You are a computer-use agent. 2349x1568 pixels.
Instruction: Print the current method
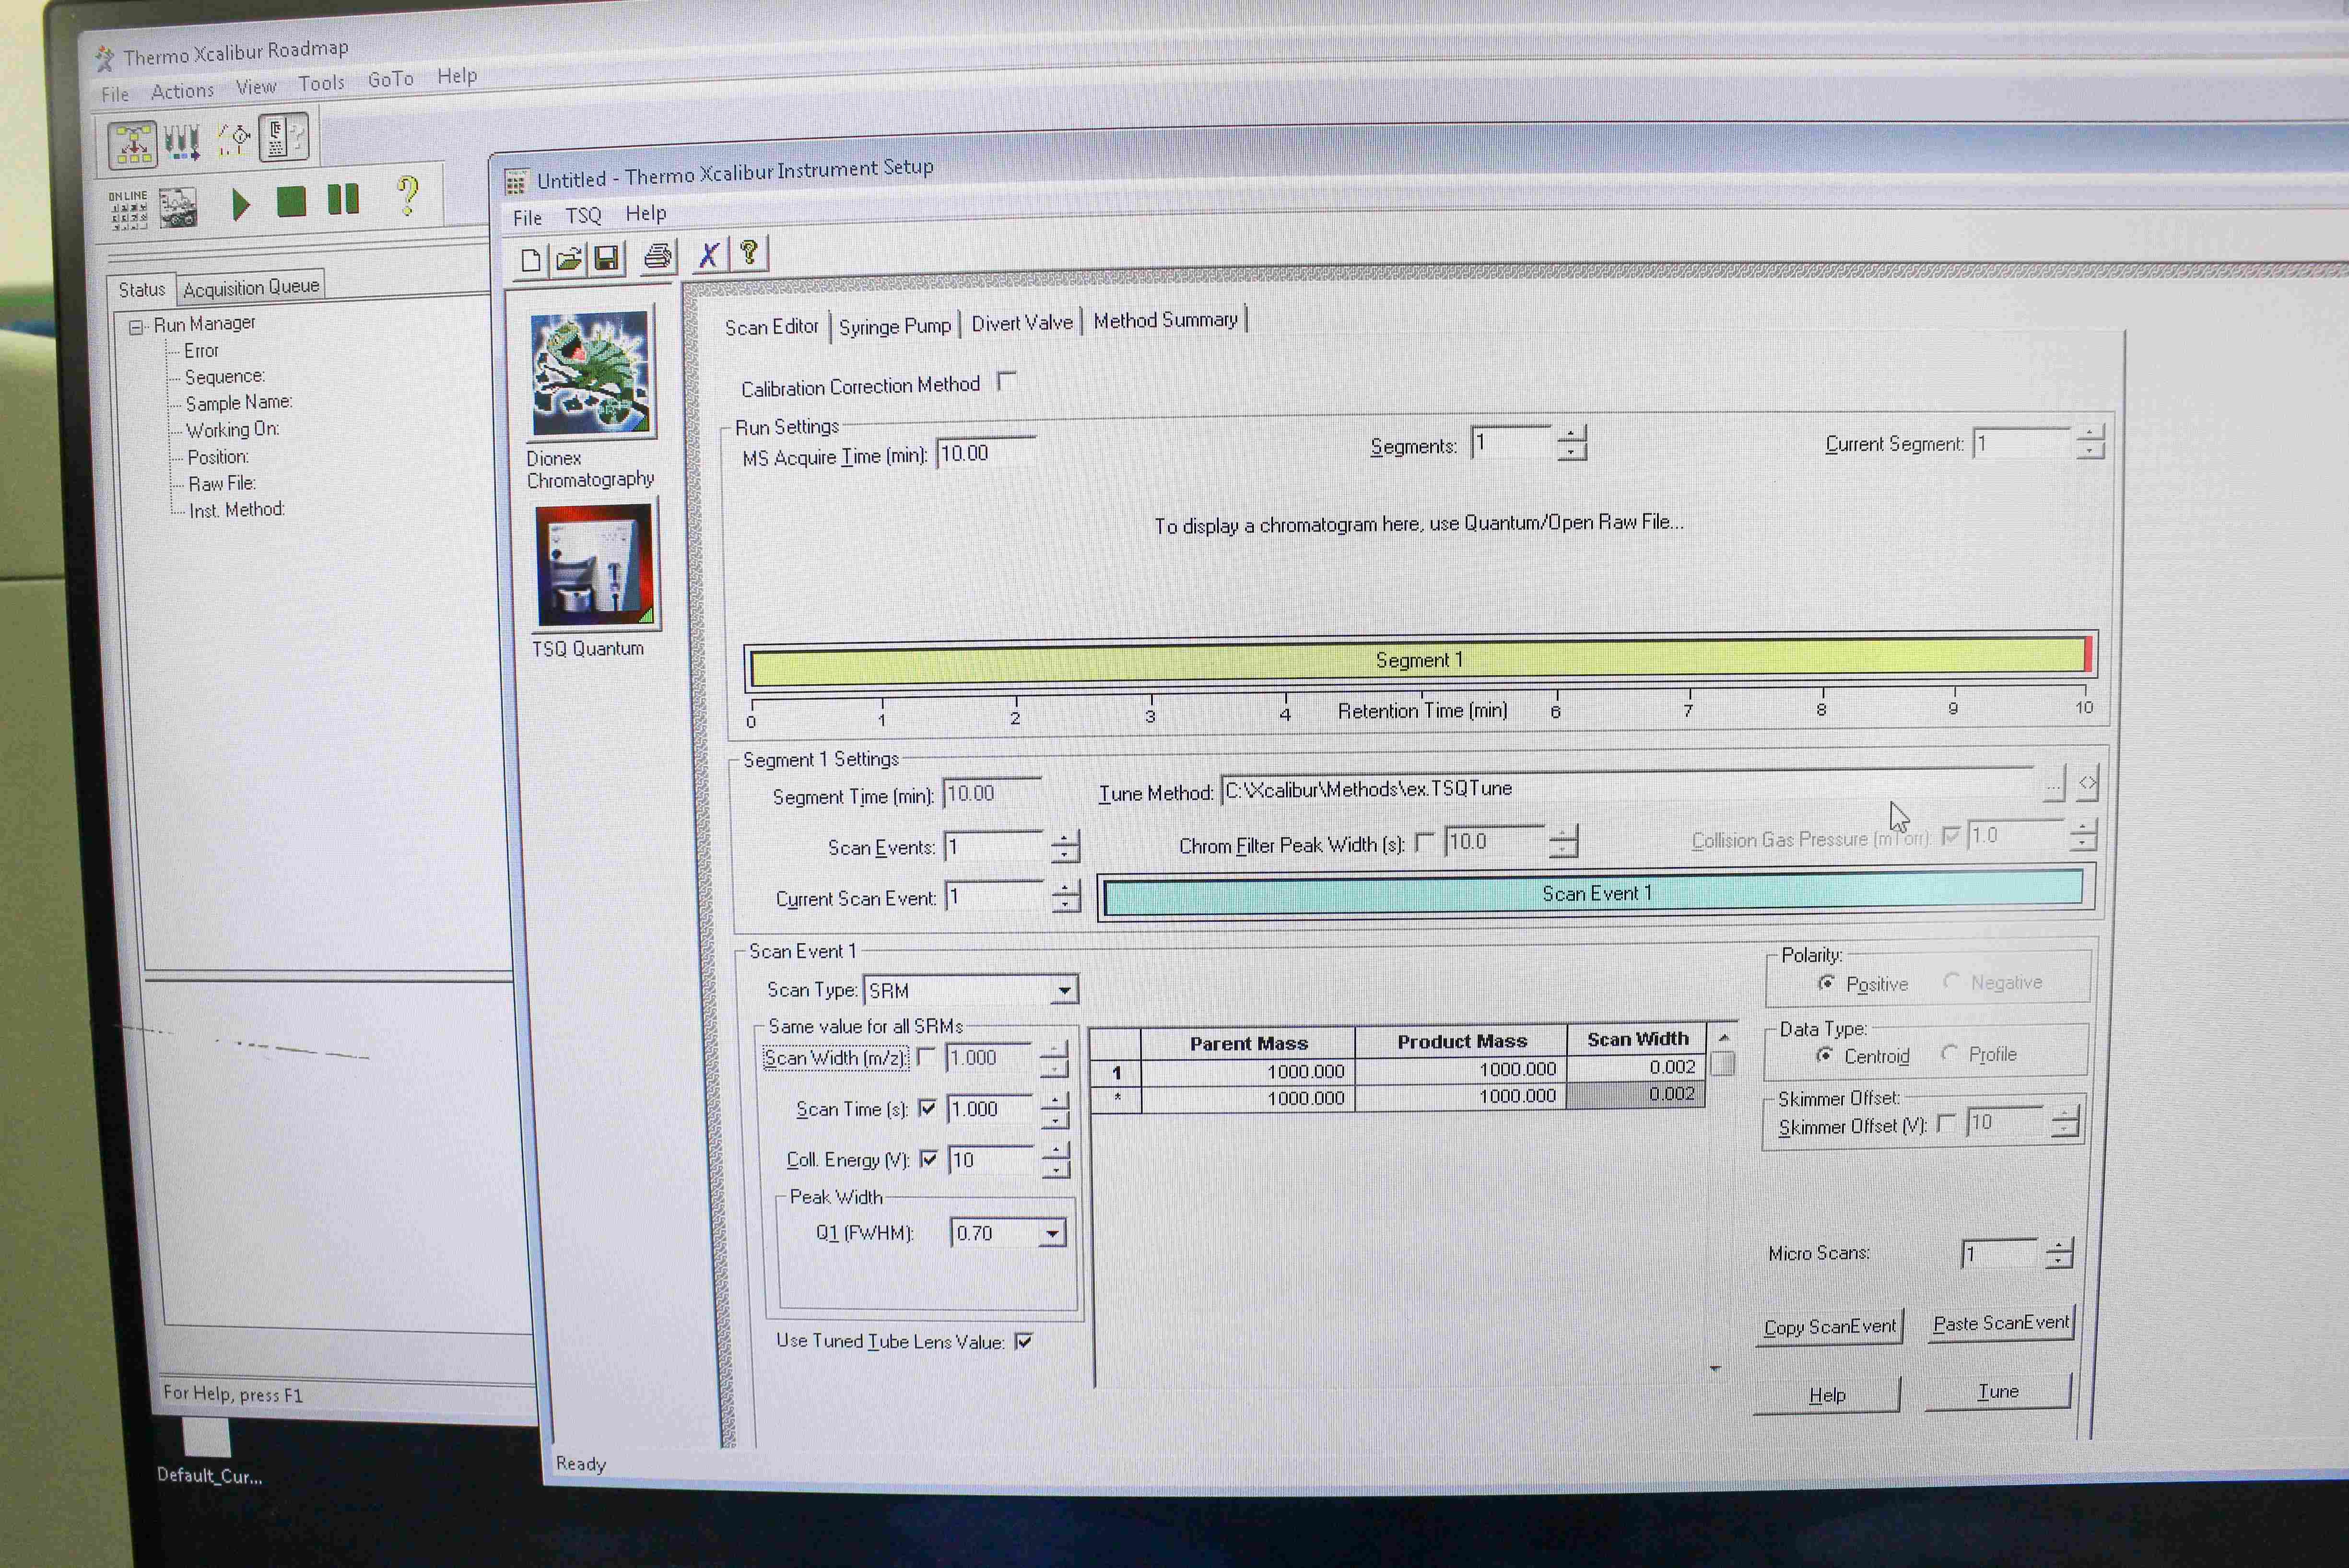click(658, 257)
